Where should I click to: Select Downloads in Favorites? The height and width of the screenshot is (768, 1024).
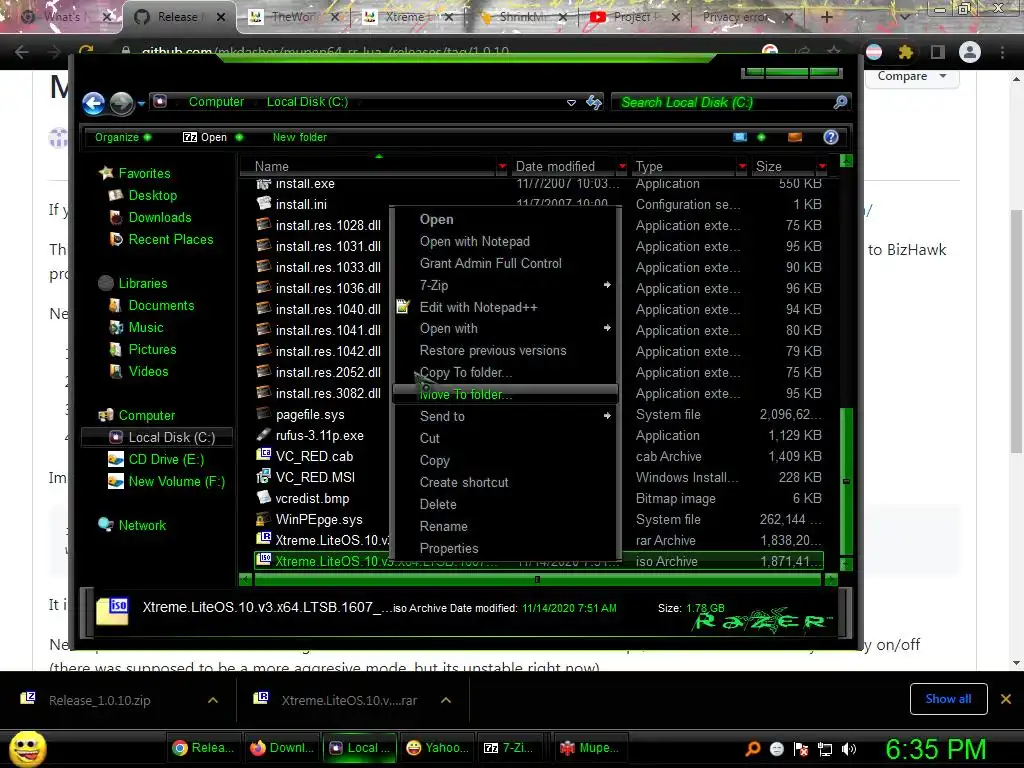[x=159, y=217]
